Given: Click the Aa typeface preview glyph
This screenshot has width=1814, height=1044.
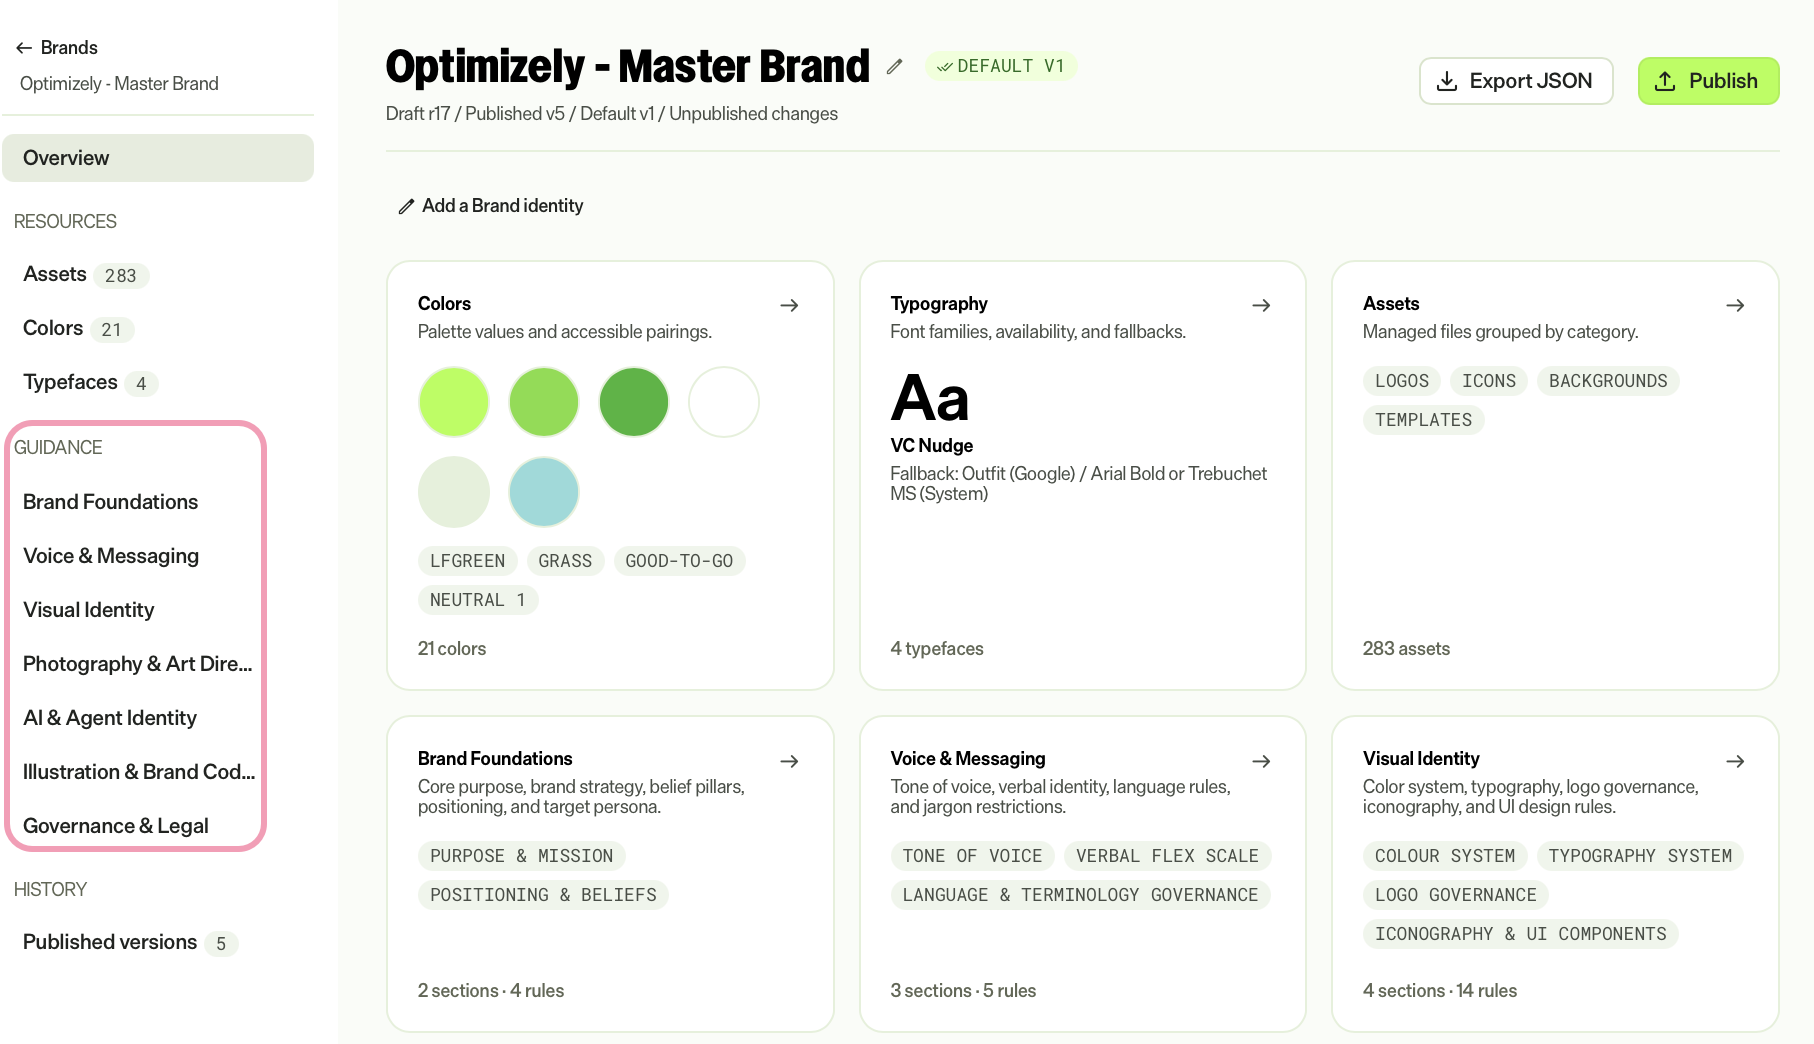Looking at the screenshot, I should point(930,398).
